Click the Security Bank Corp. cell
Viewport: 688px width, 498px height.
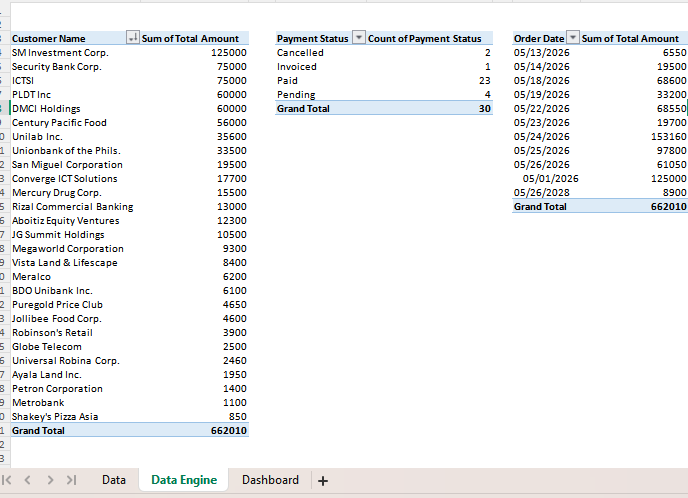75,67
